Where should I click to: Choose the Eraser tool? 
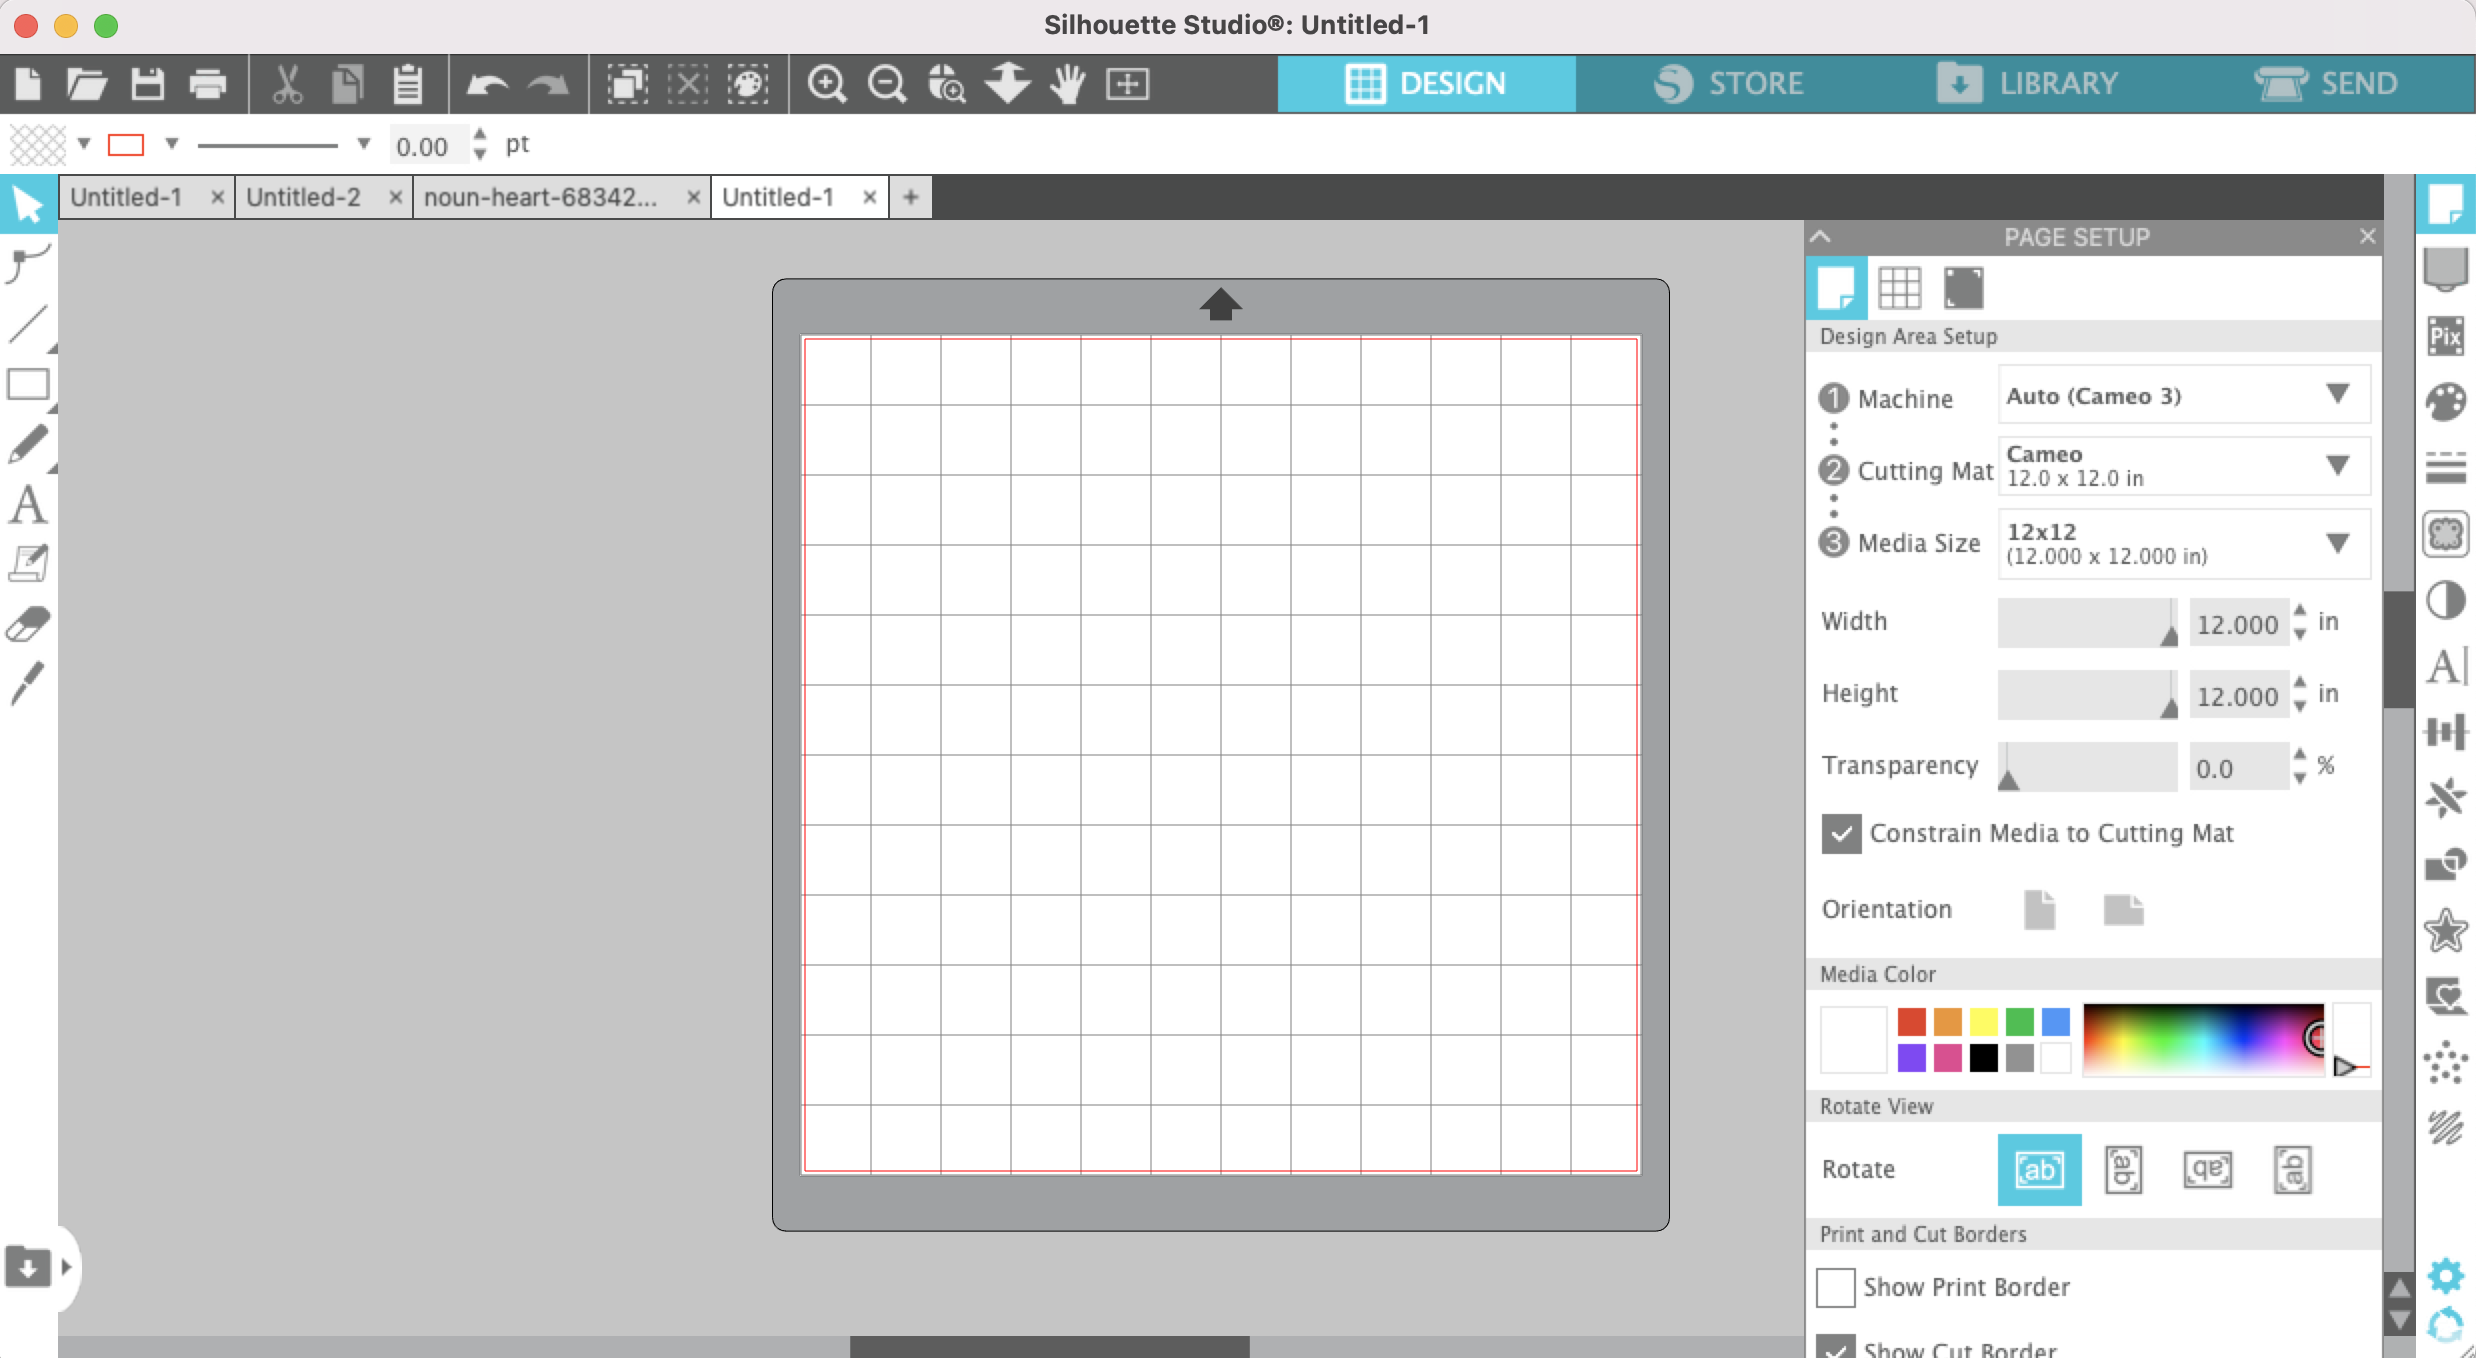[x=28, y=624]
